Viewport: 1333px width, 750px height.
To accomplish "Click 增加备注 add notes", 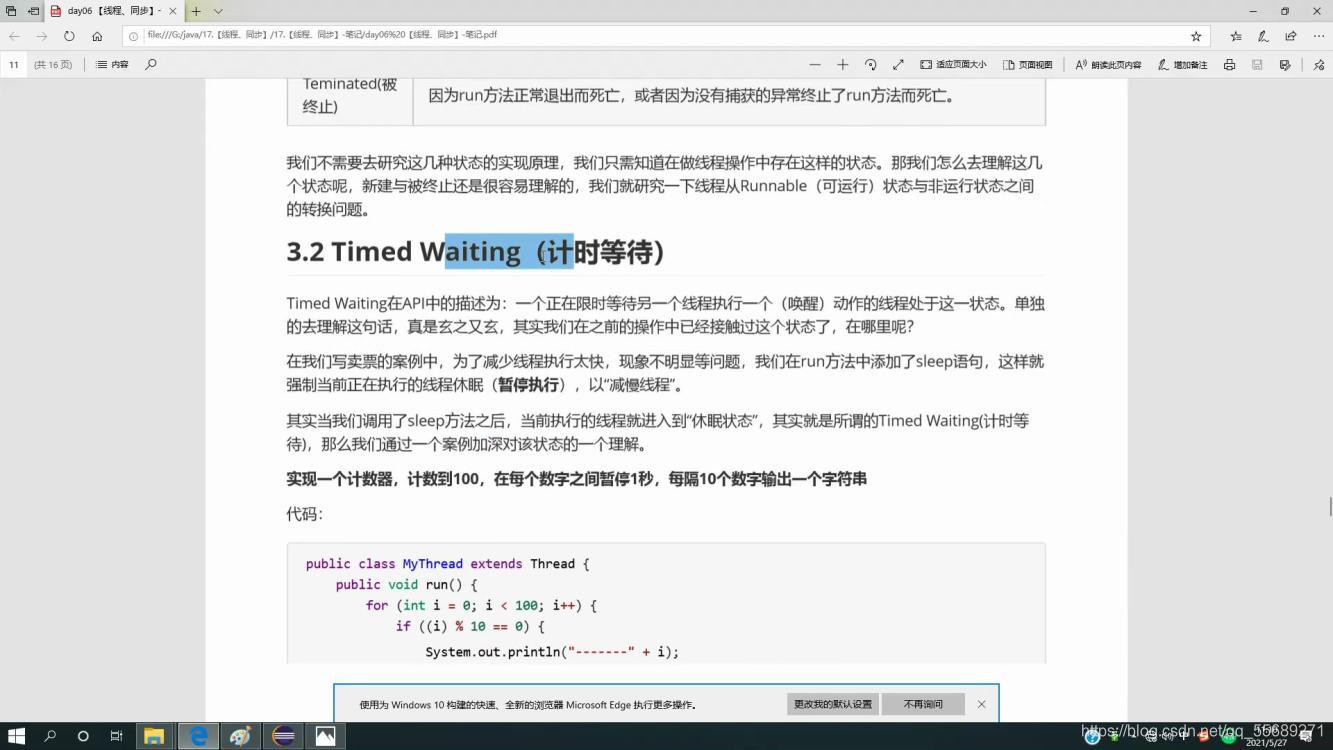I will [1182, 64].
